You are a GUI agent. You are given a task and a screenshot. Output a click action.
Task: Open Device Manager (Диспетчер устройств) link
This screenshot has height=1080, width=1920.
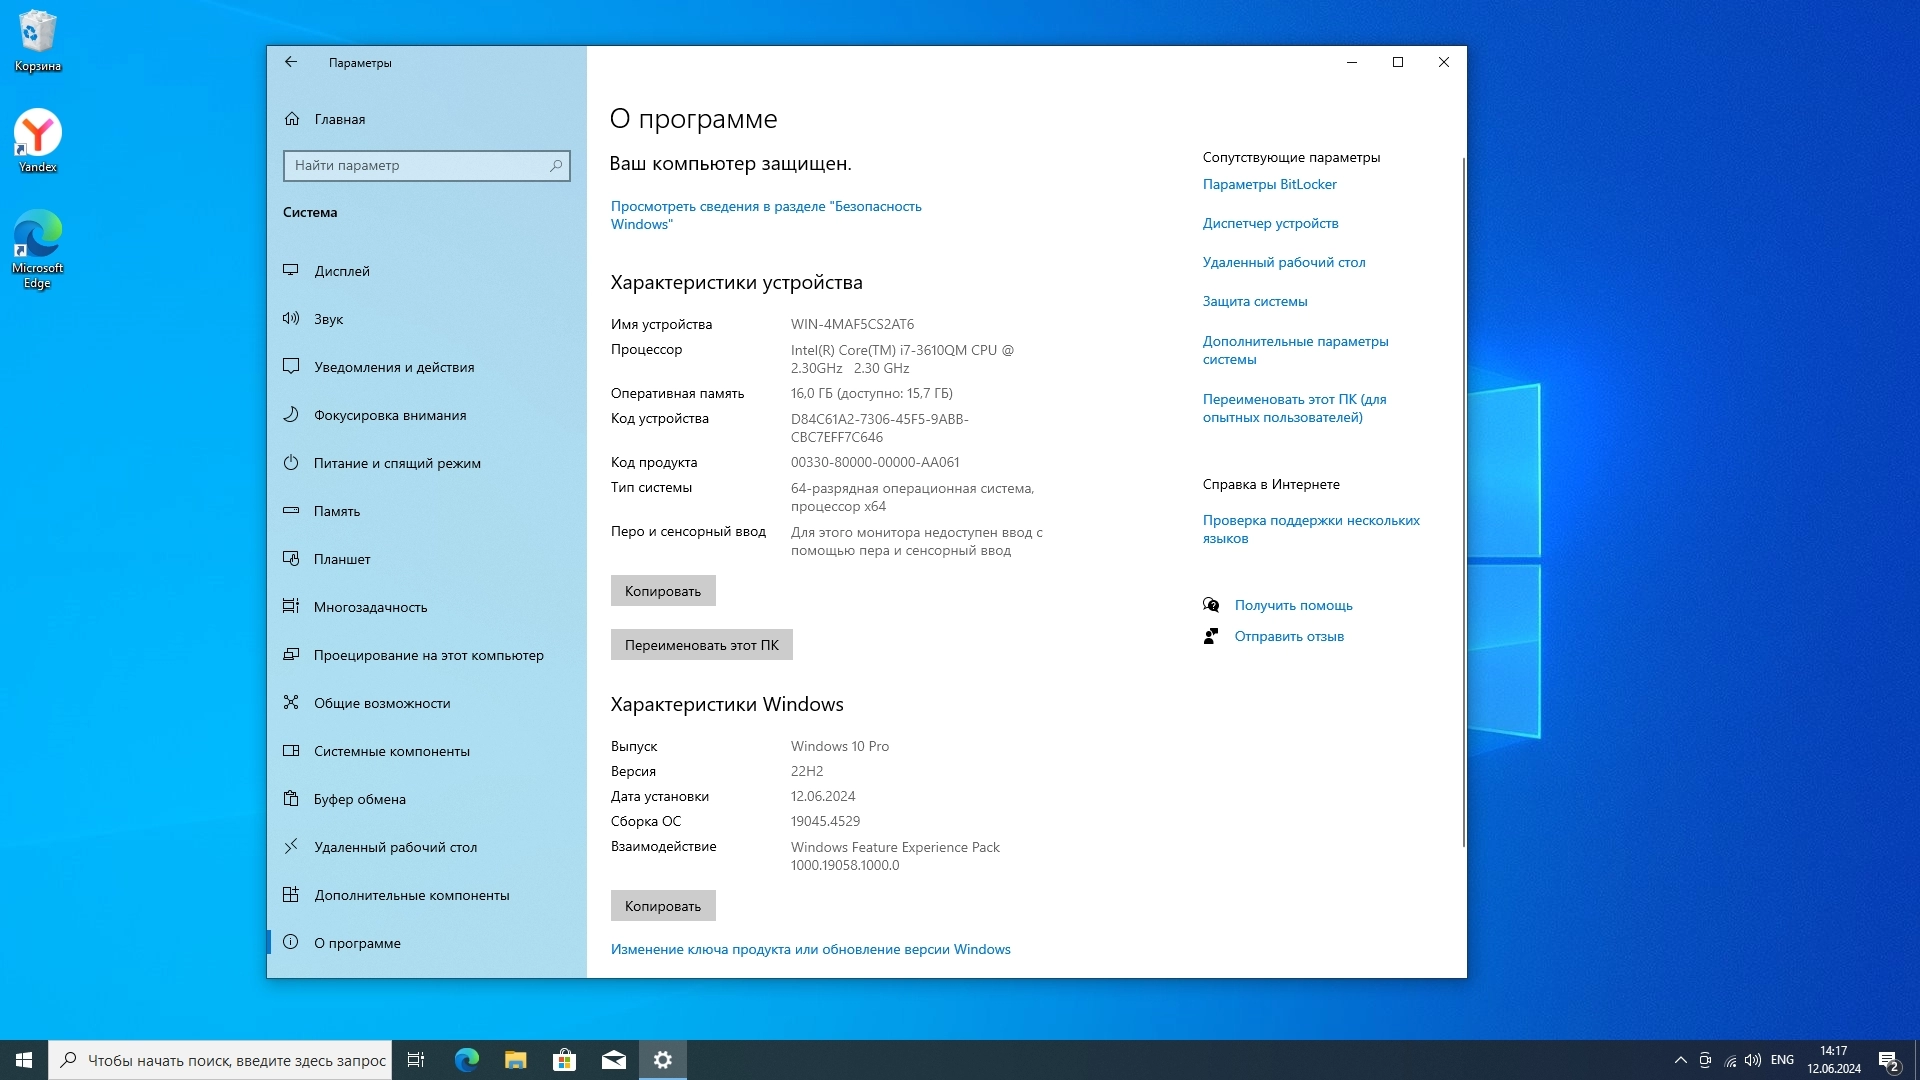point(1270,223)
